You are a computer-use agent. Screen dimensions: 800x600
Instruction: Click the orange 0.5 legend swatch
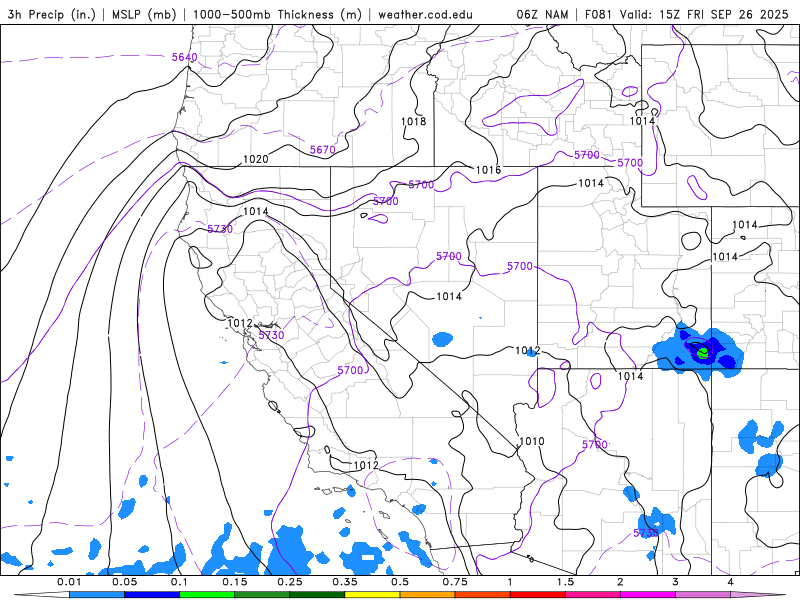point(428,595)
